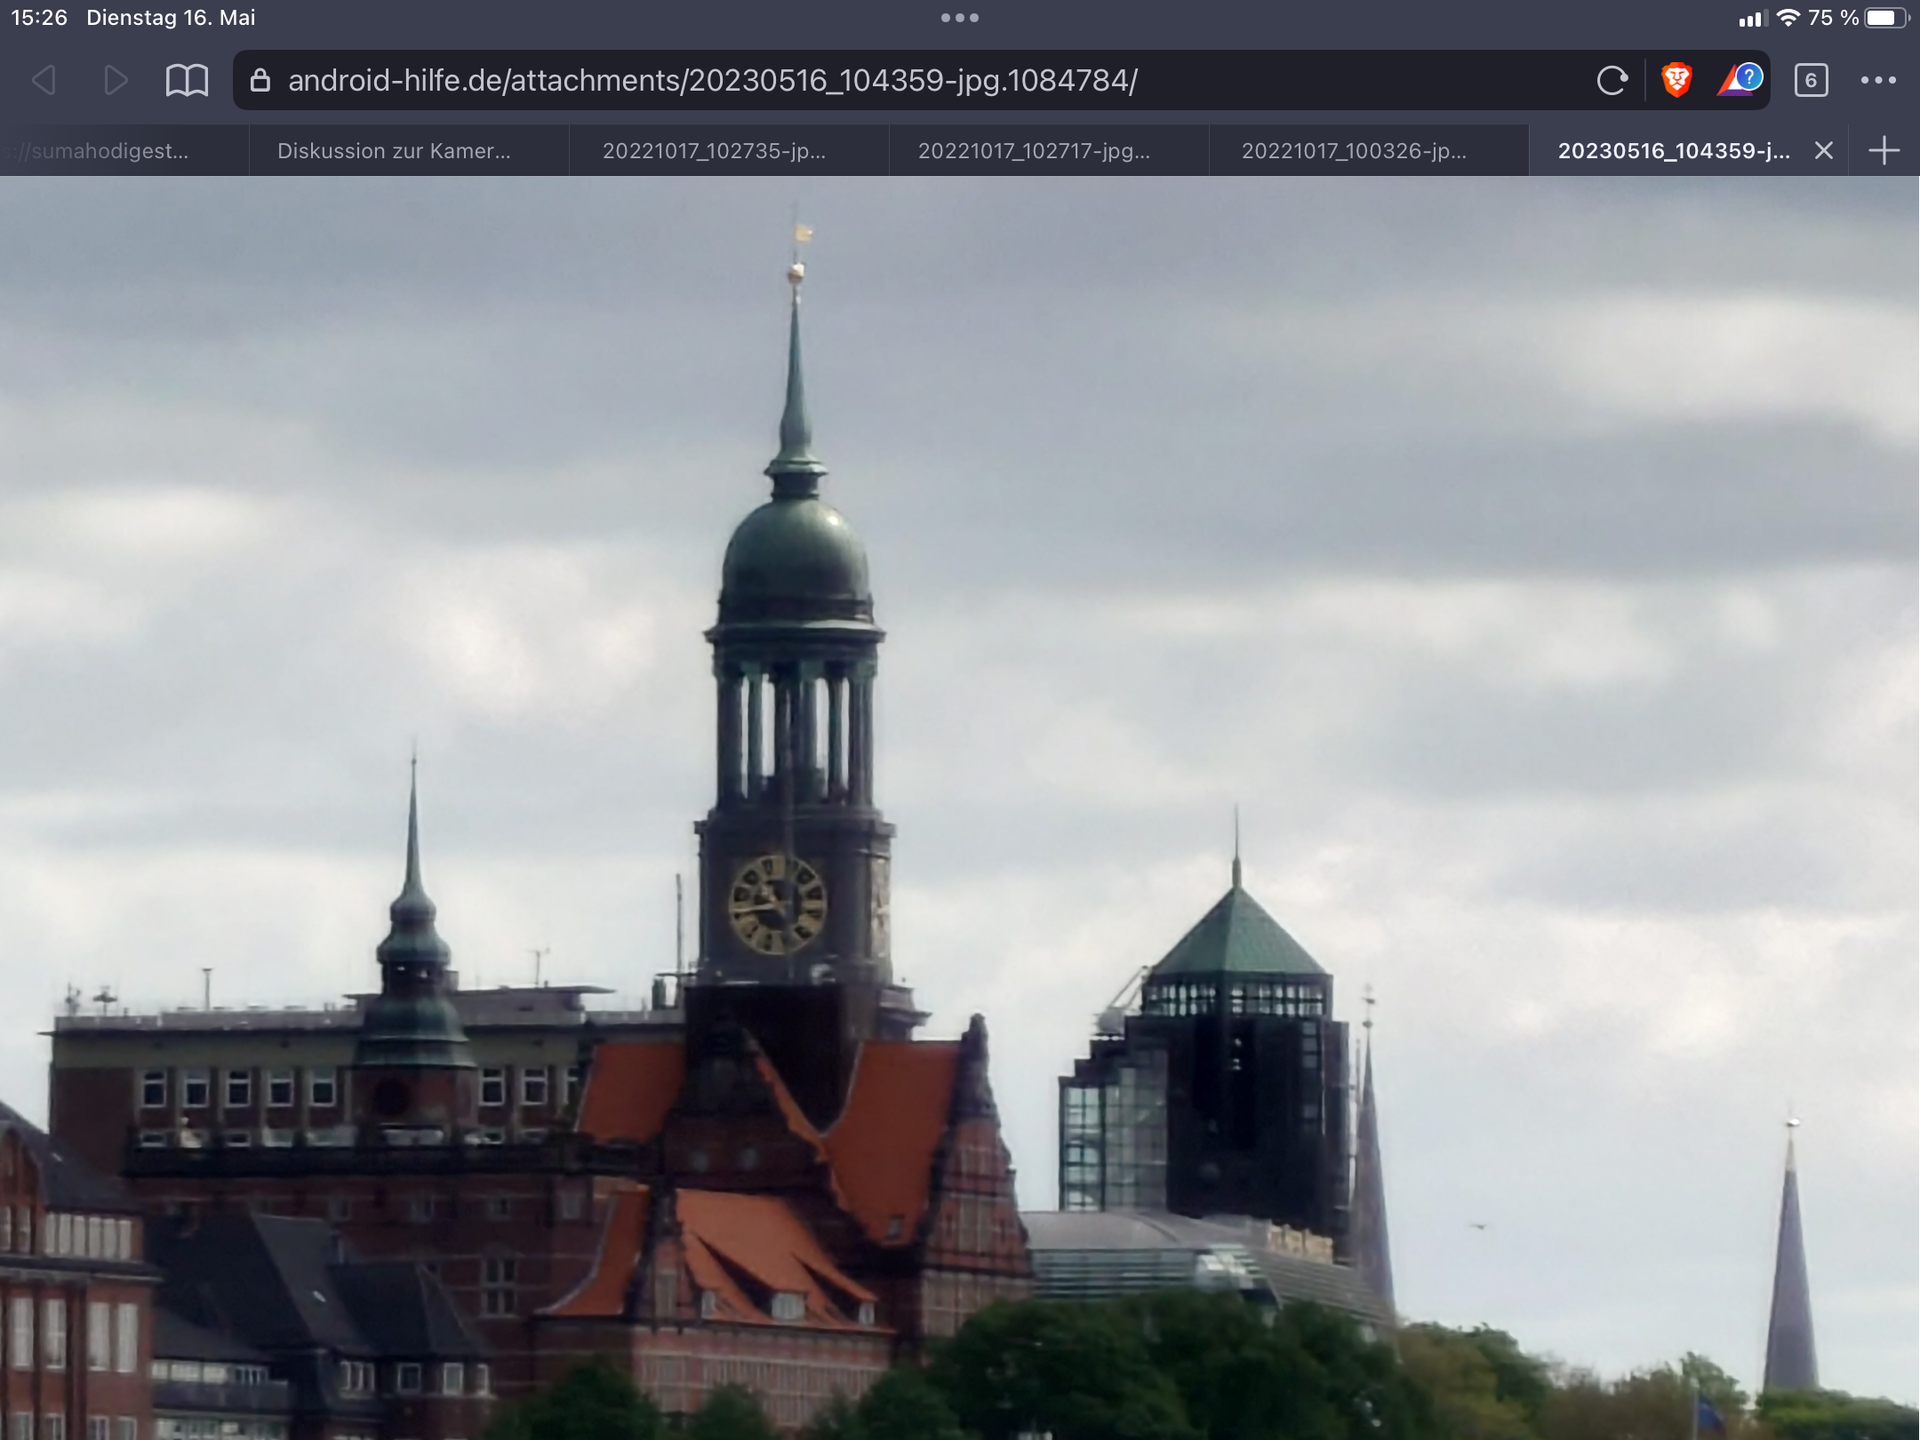Tap the clock face in the photo

[x=777, y=904]
